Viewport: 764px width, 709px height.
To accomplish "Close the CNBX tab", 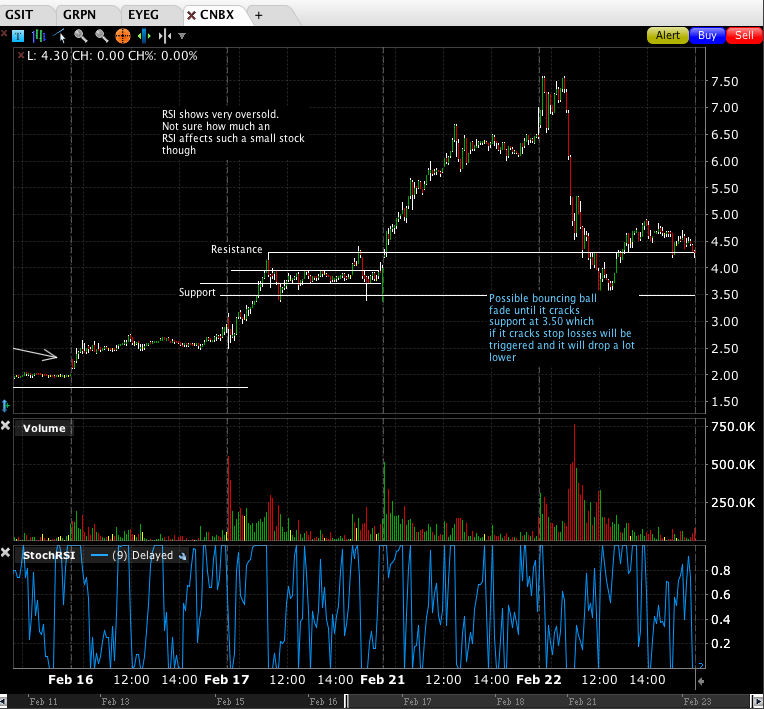I will point(191,16).
